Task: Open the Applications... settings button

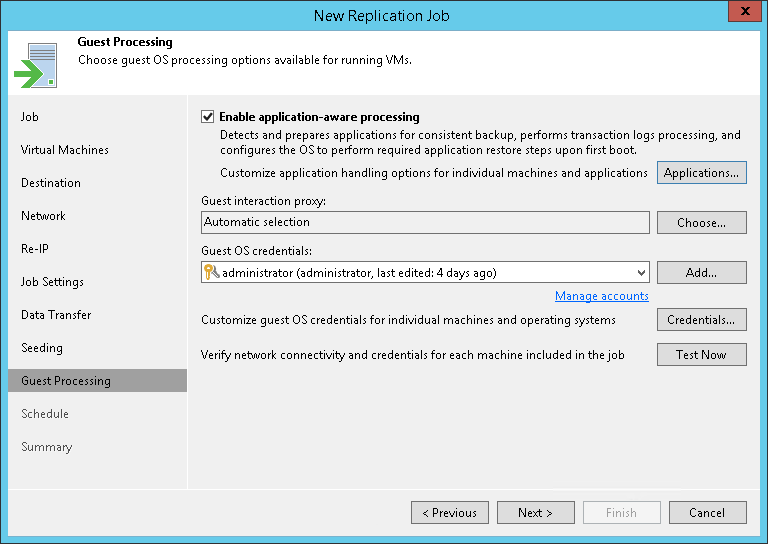Action: point(701,173)
